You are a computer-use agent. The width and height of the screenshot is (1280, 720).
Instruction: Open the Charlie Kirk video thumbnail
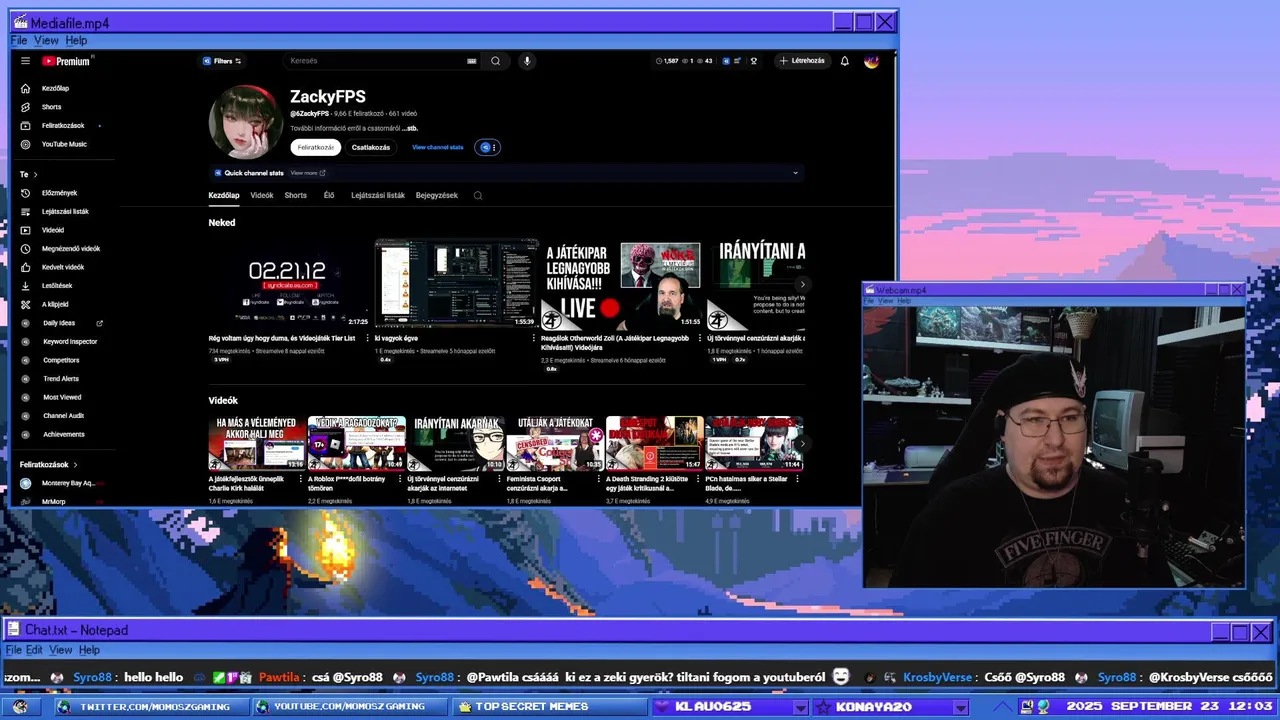coord(257,443)
